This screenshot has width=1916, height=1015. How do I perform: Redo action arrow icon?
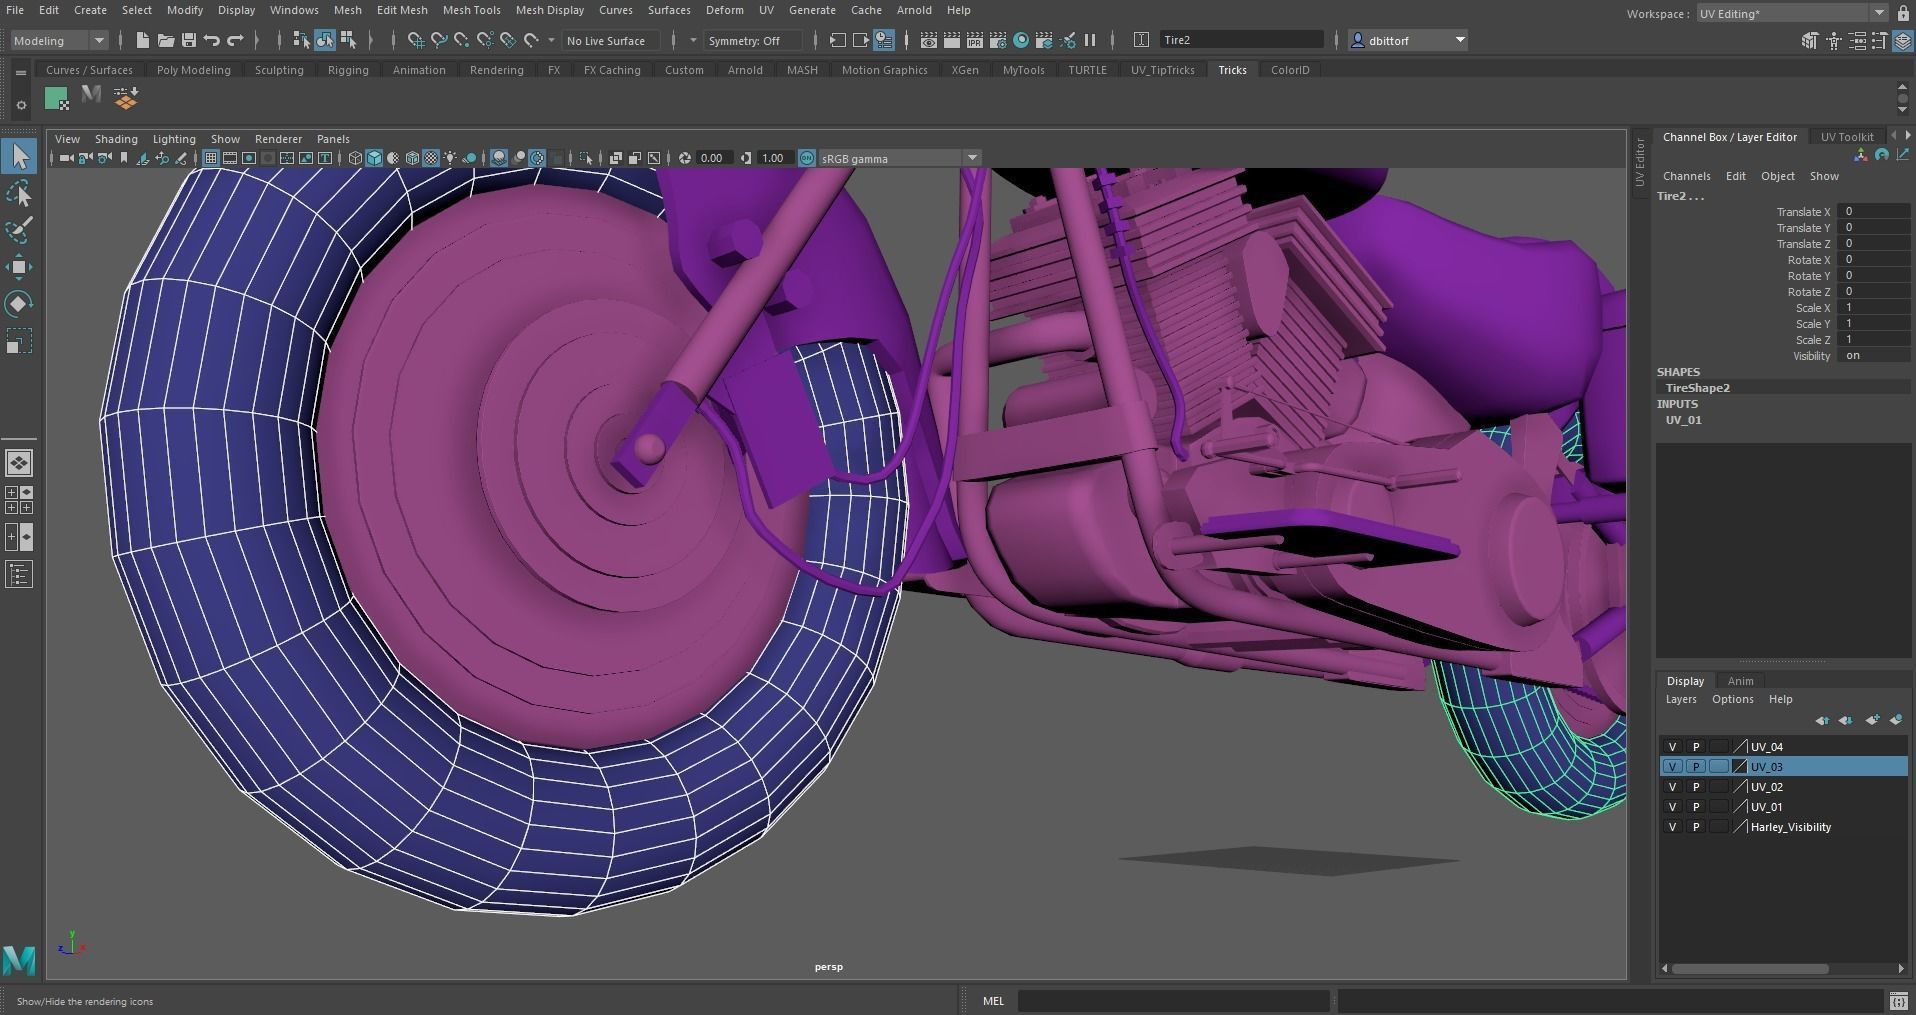pyautogui.click(x=235, y=40)
